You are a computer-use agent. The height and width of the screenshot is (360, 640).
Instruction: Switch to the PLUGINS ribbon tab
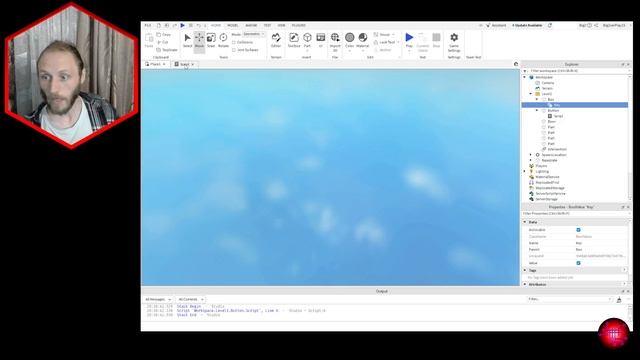click(298, 25)
